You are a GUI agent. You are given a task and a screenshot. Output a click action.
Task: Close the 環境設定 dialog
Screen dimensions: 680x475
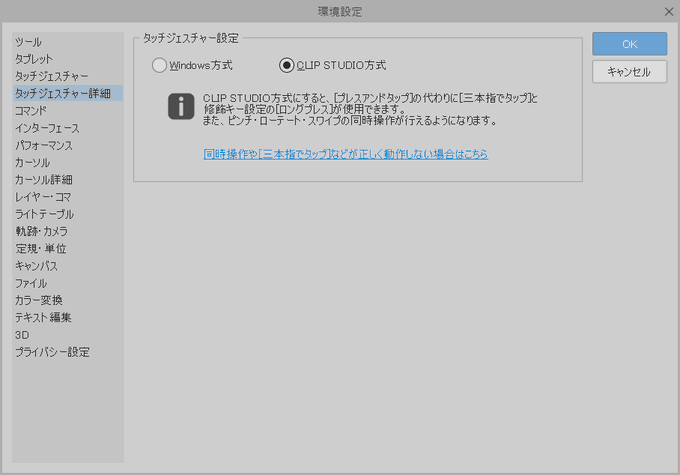[x=669, y=12]
